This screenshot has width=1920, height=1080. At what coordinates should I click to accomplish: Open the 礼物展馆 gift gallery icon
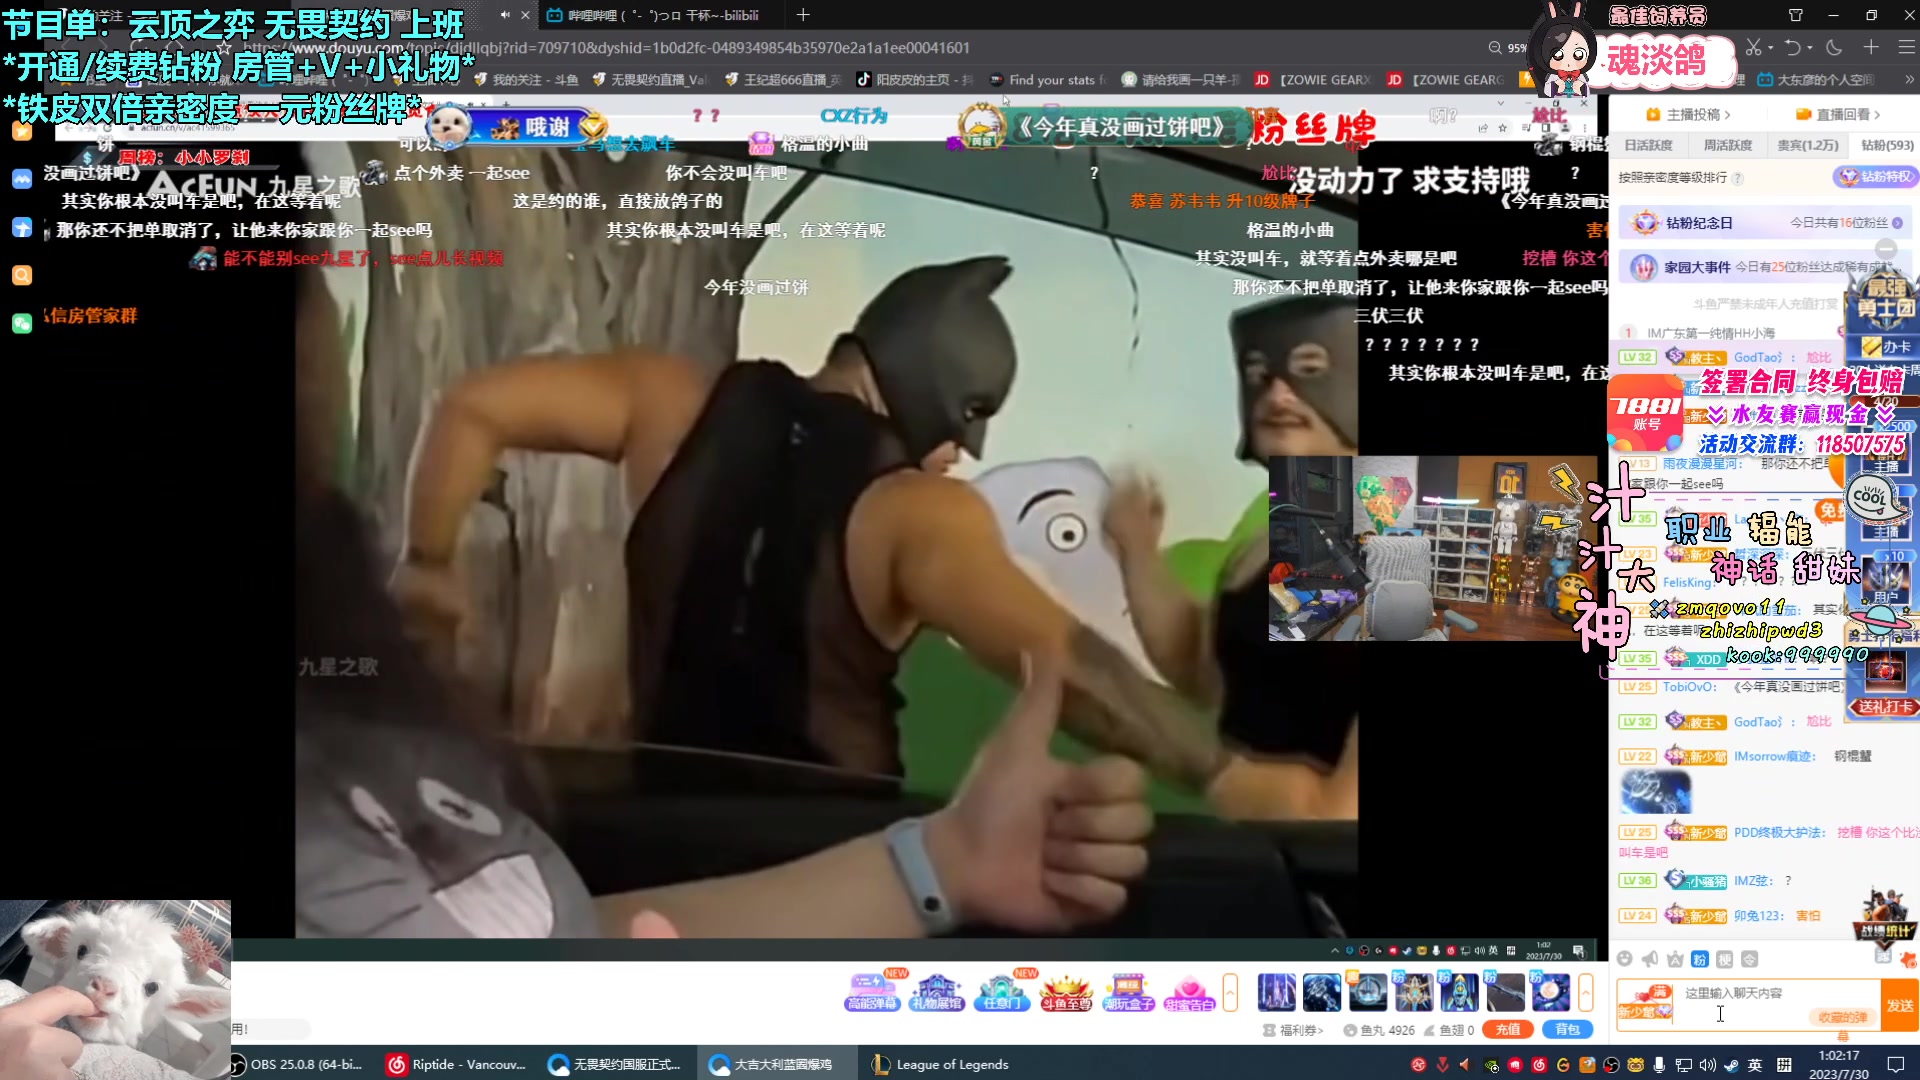coord(936,992)
